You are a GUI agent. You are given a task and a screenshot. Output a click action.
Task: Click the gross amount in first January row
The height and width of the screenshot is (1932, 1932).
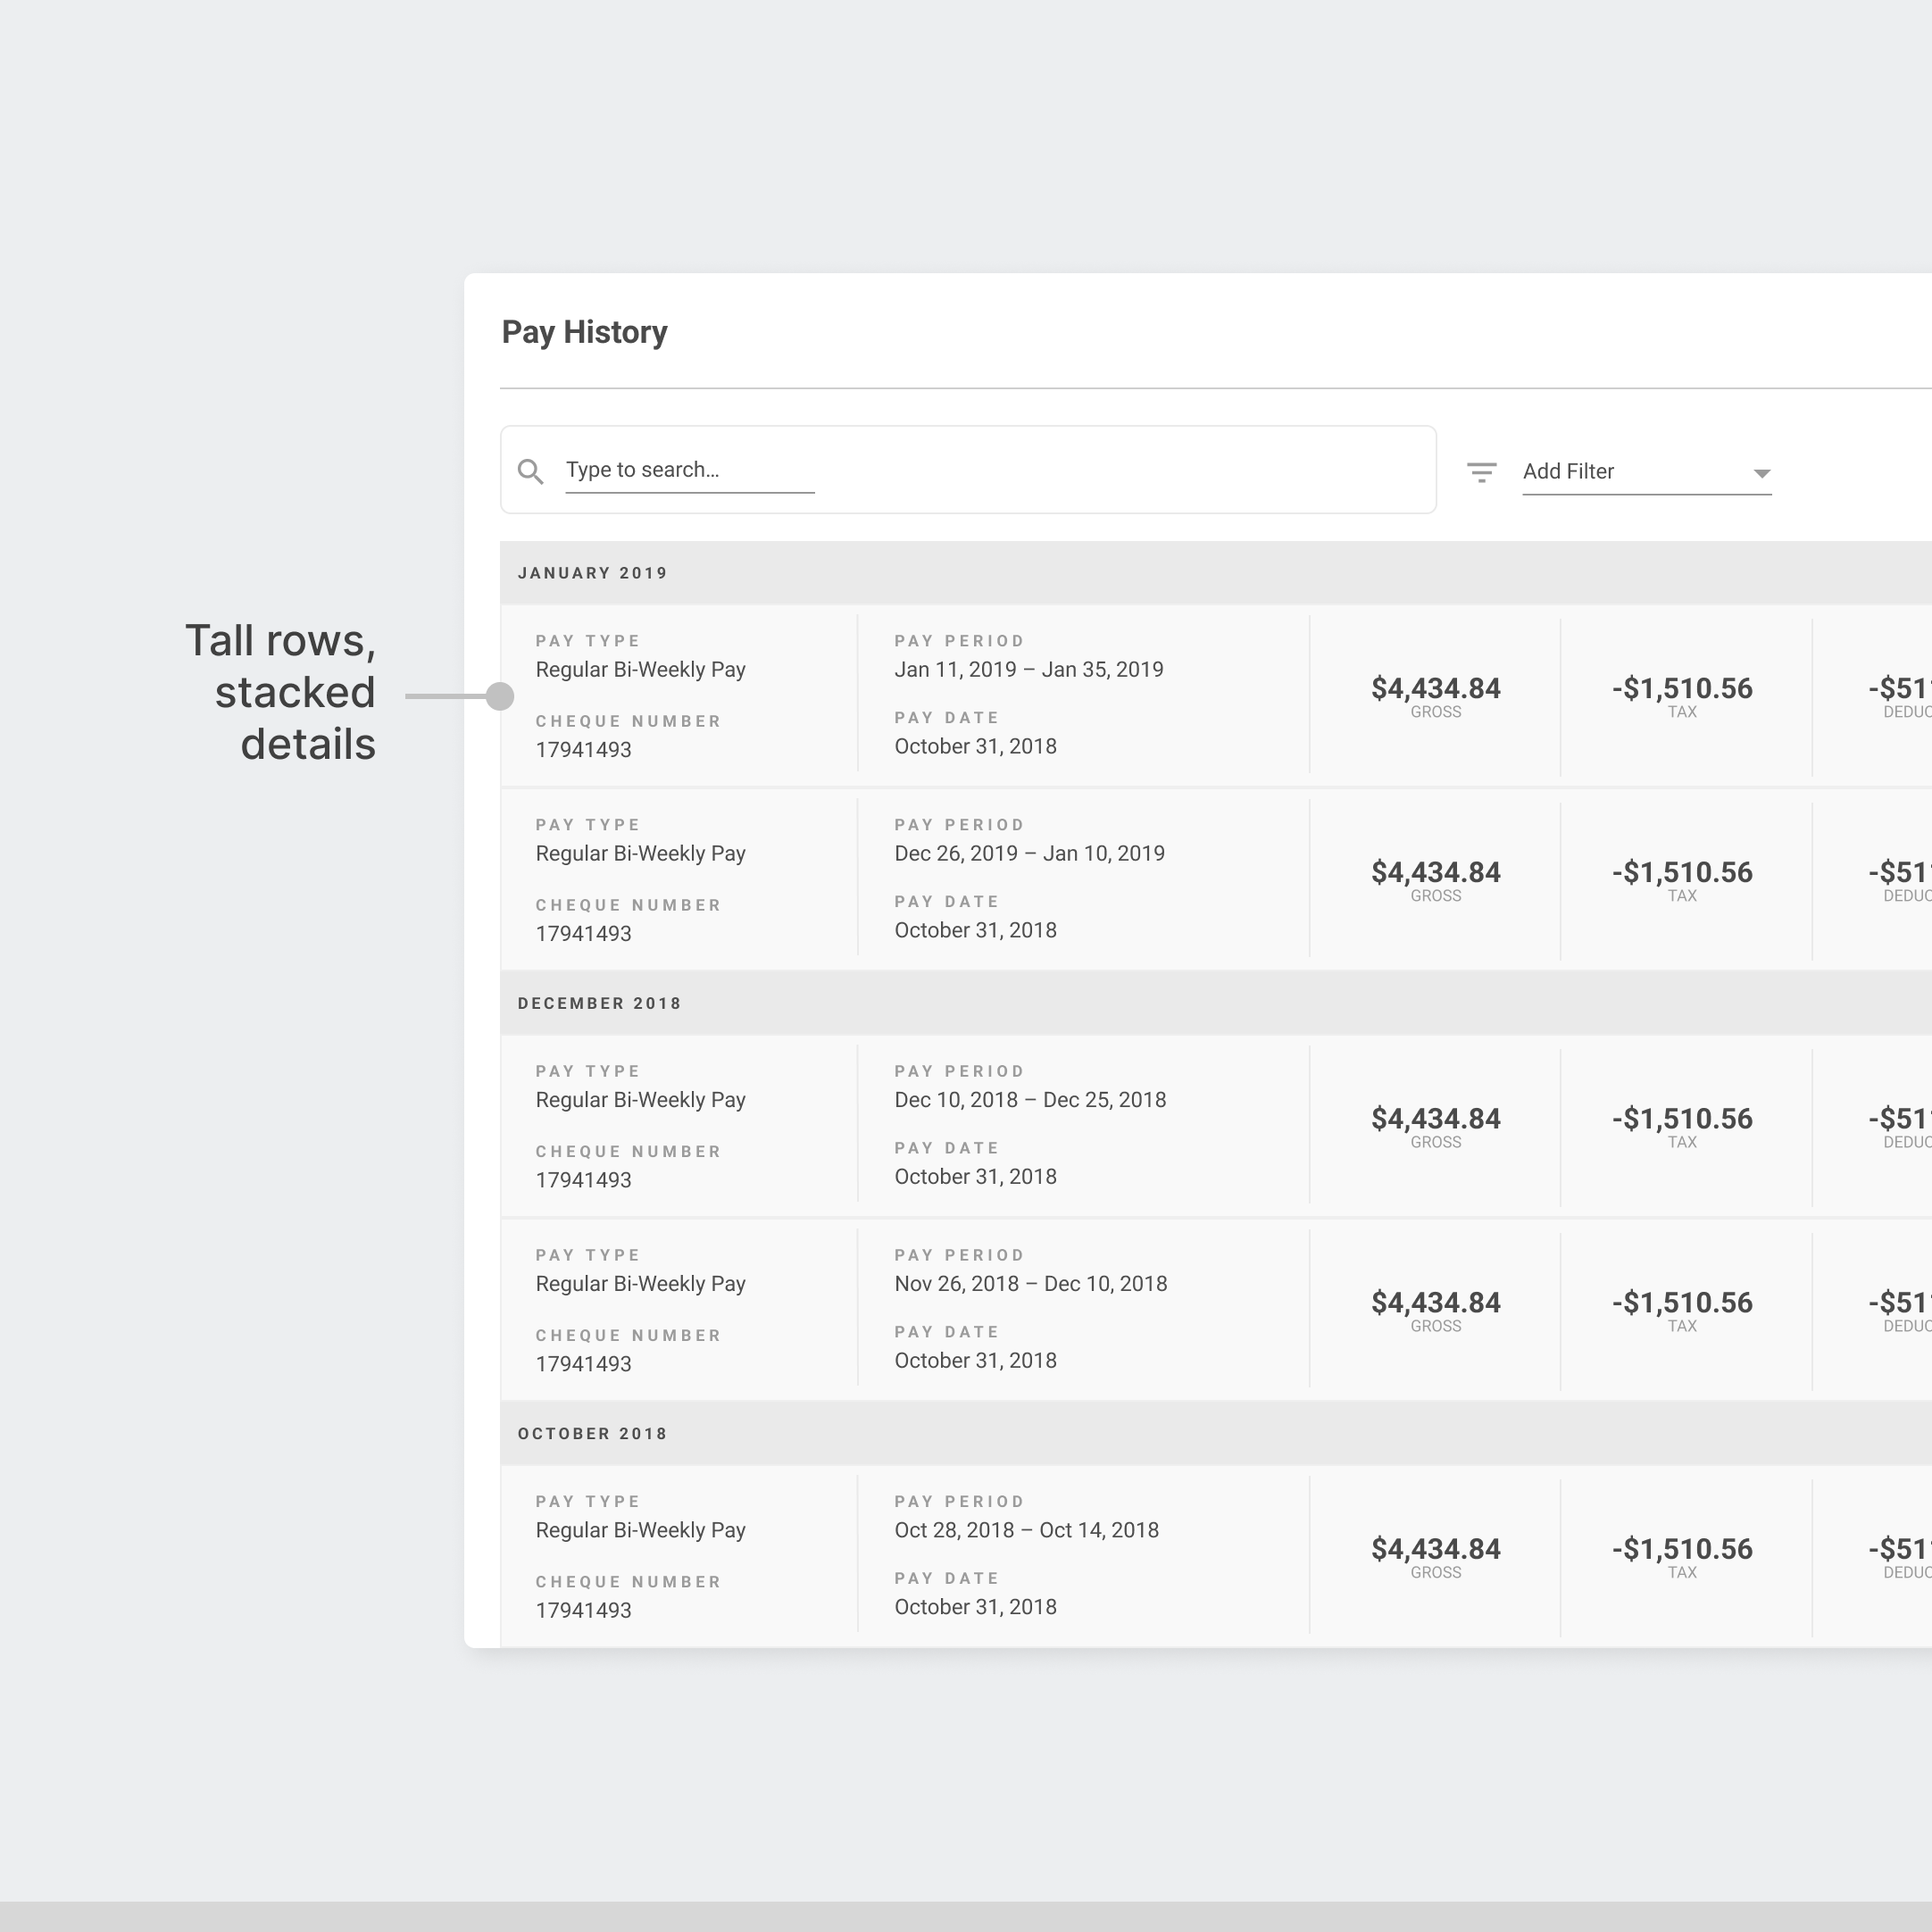(x=1435, y=689)
